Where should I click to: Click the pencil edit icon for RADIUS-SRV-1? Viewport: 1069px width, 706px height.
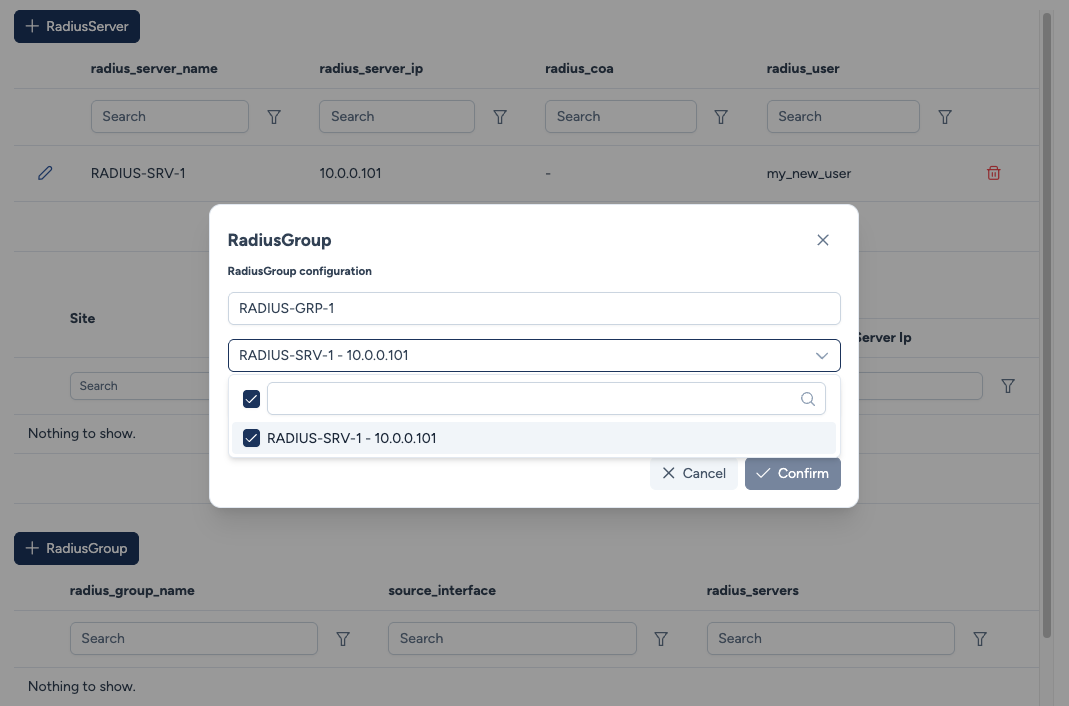pos(45,173)
